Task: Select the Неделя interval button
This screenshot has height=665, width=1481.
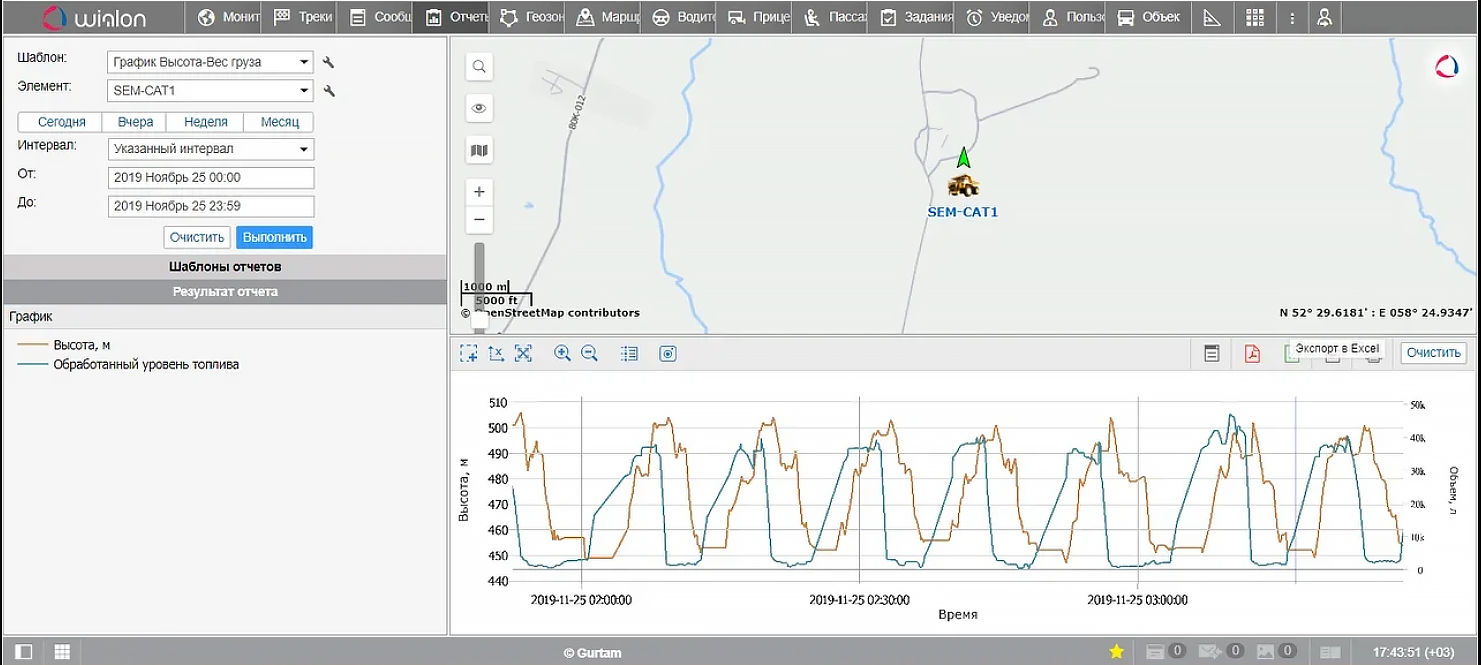Action: [206, 122]
